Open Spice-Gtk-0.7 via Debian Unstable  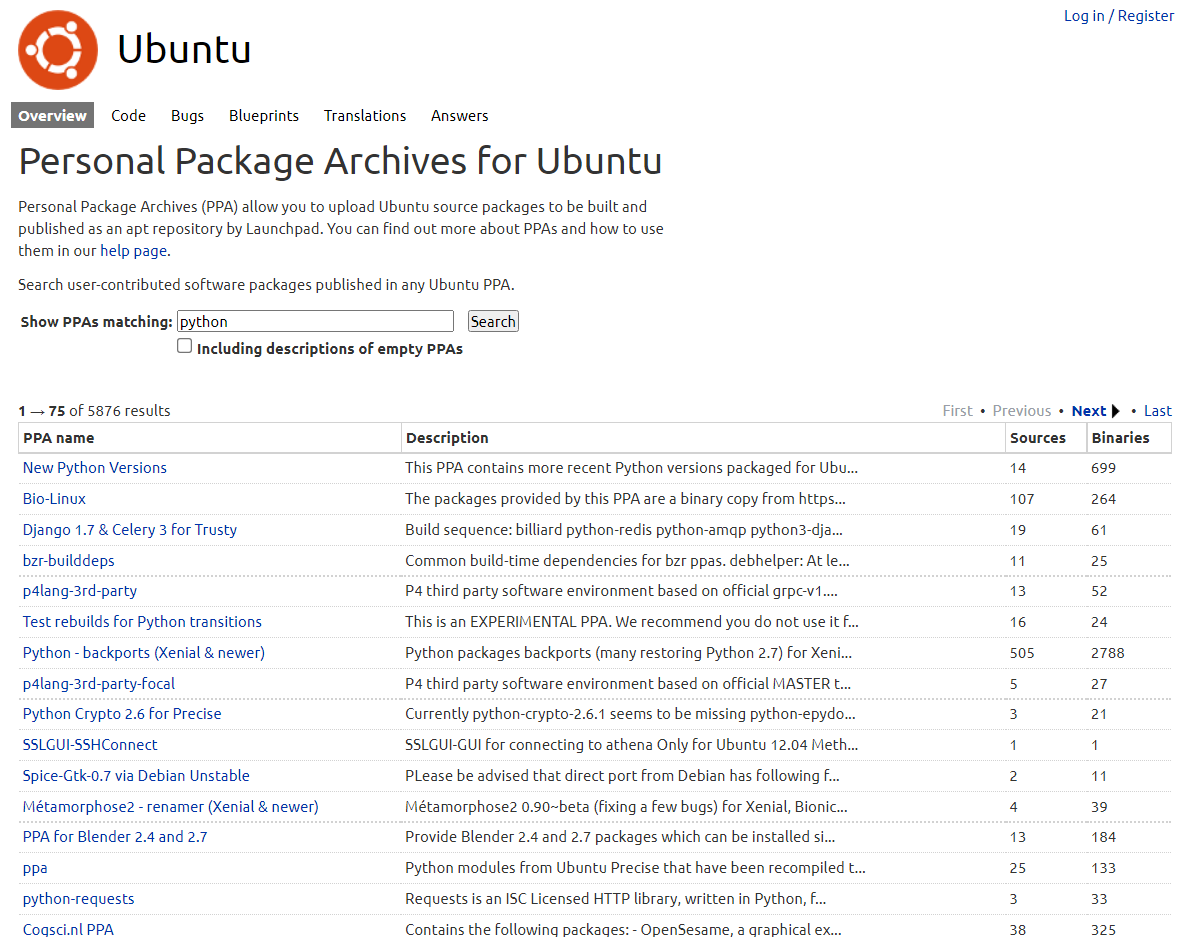[x=136, y=776]
